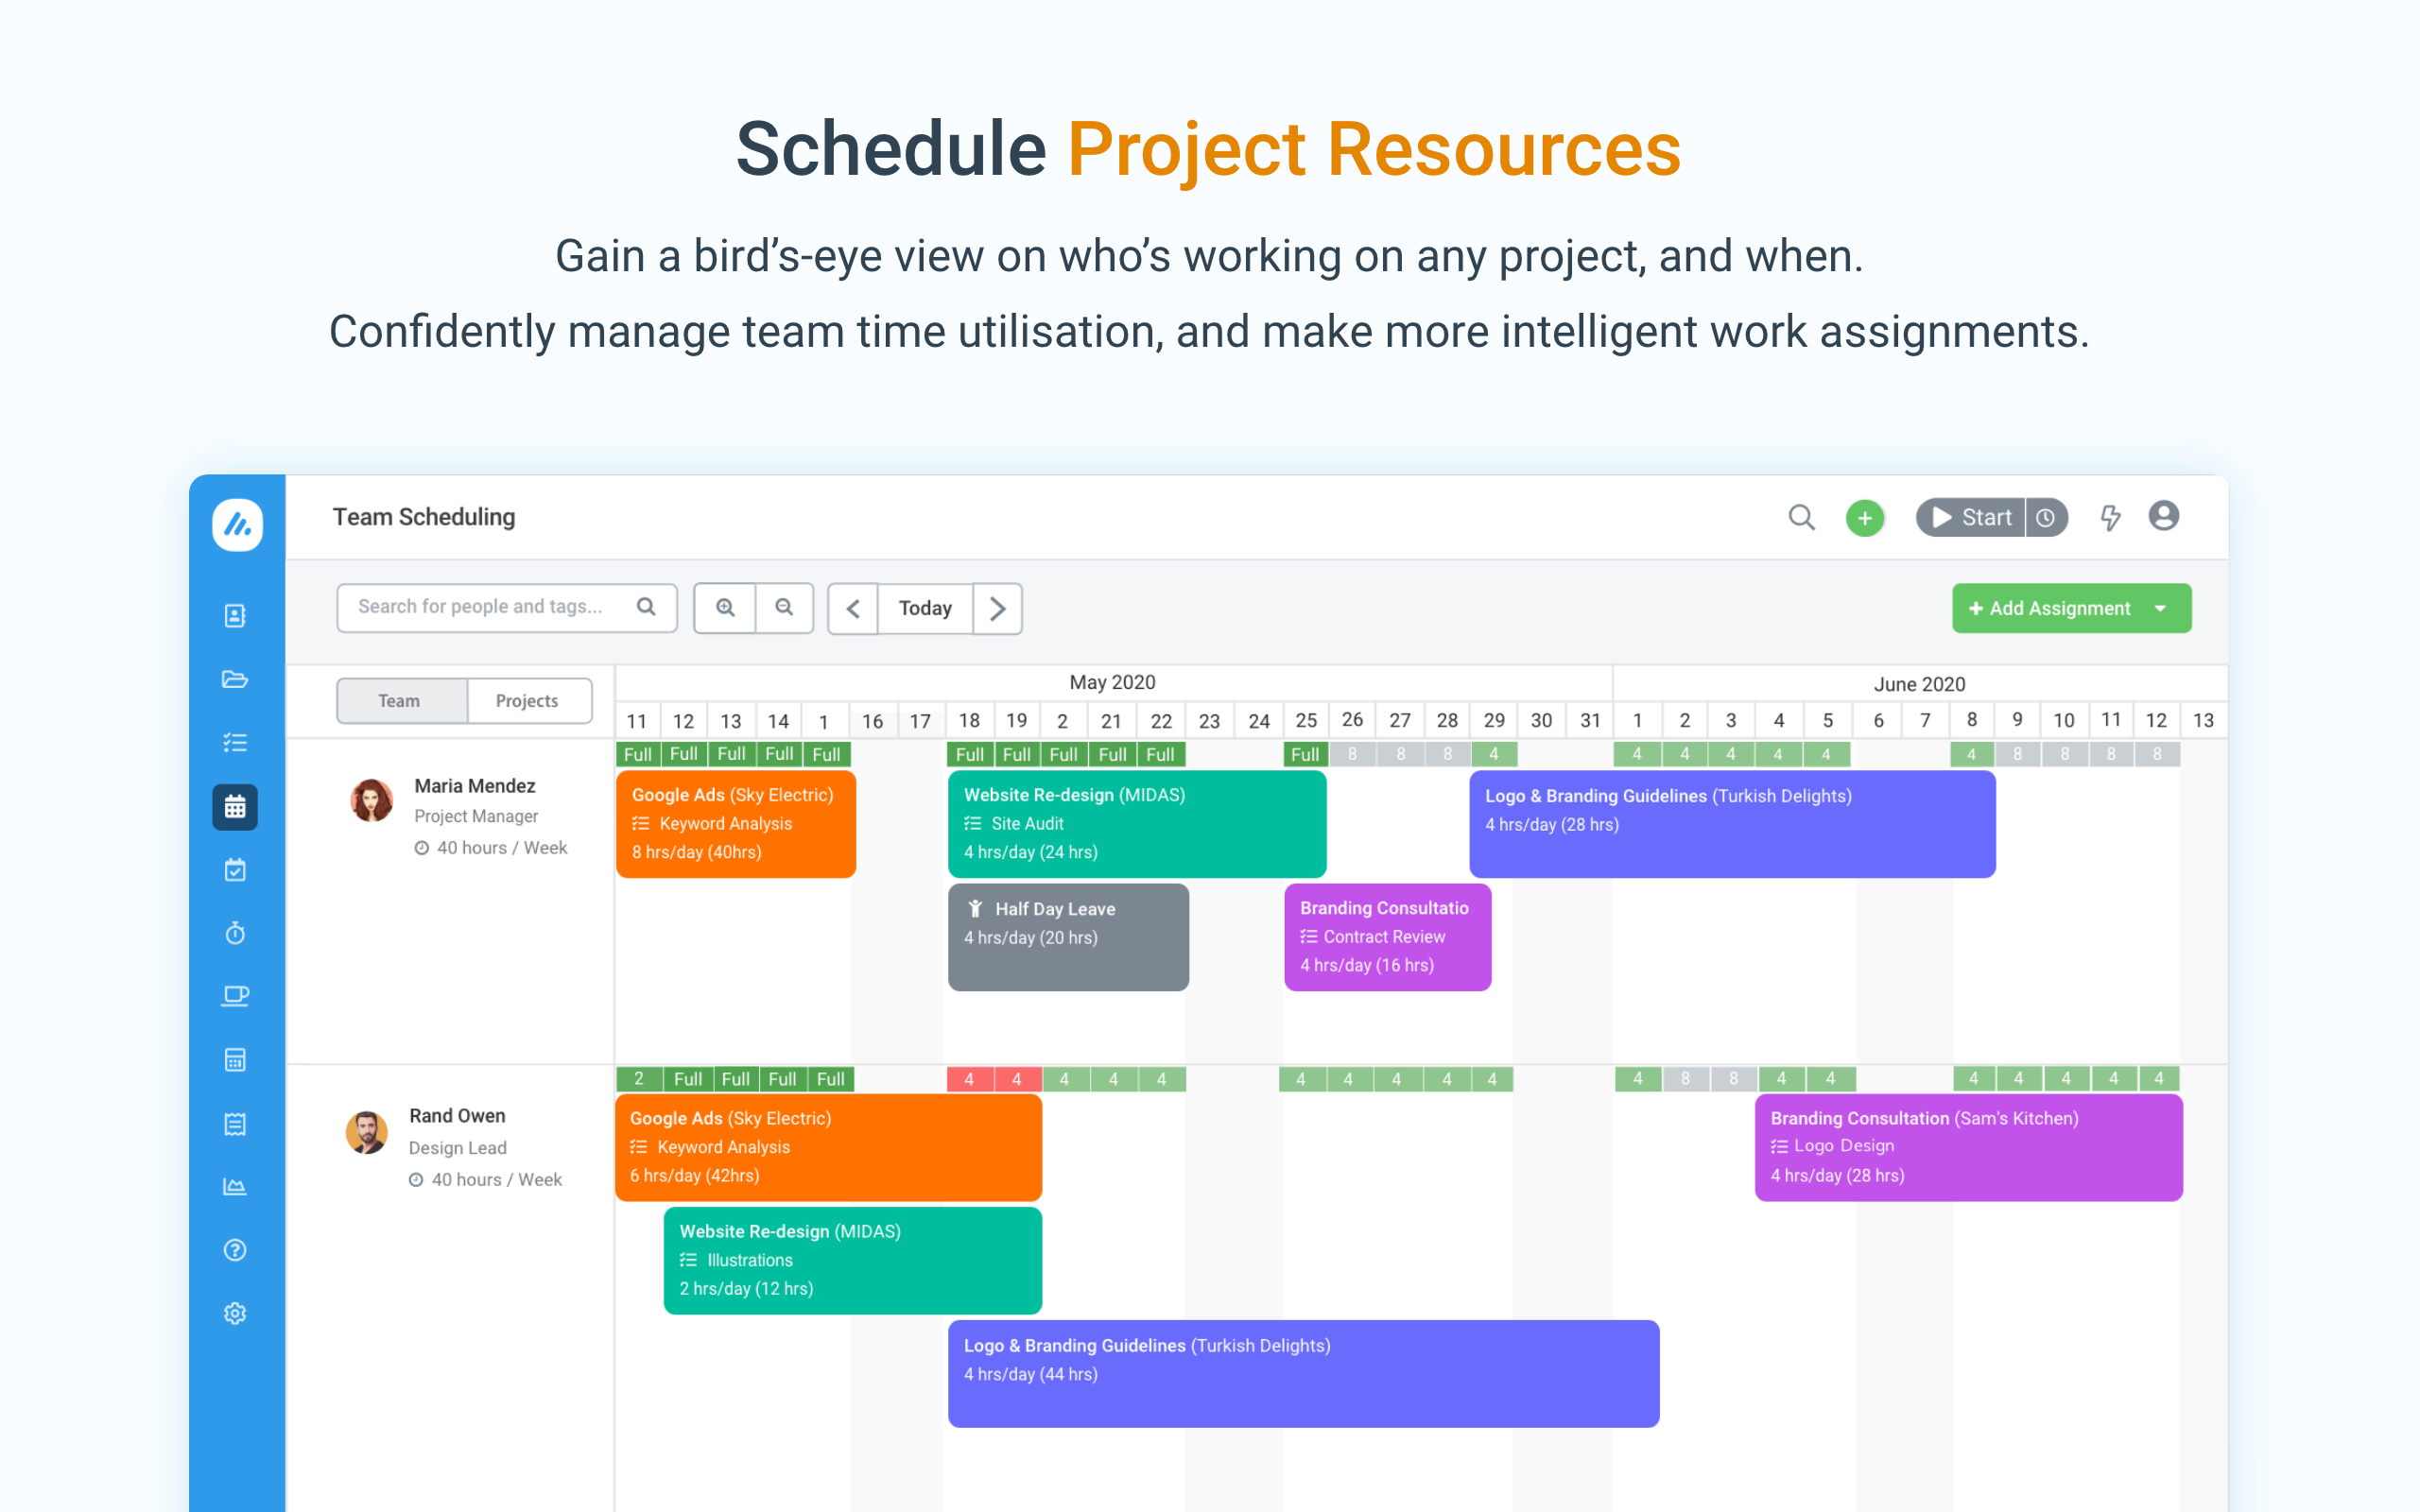
Task: Click the Today button to reset view
Action: click(922, 608)
